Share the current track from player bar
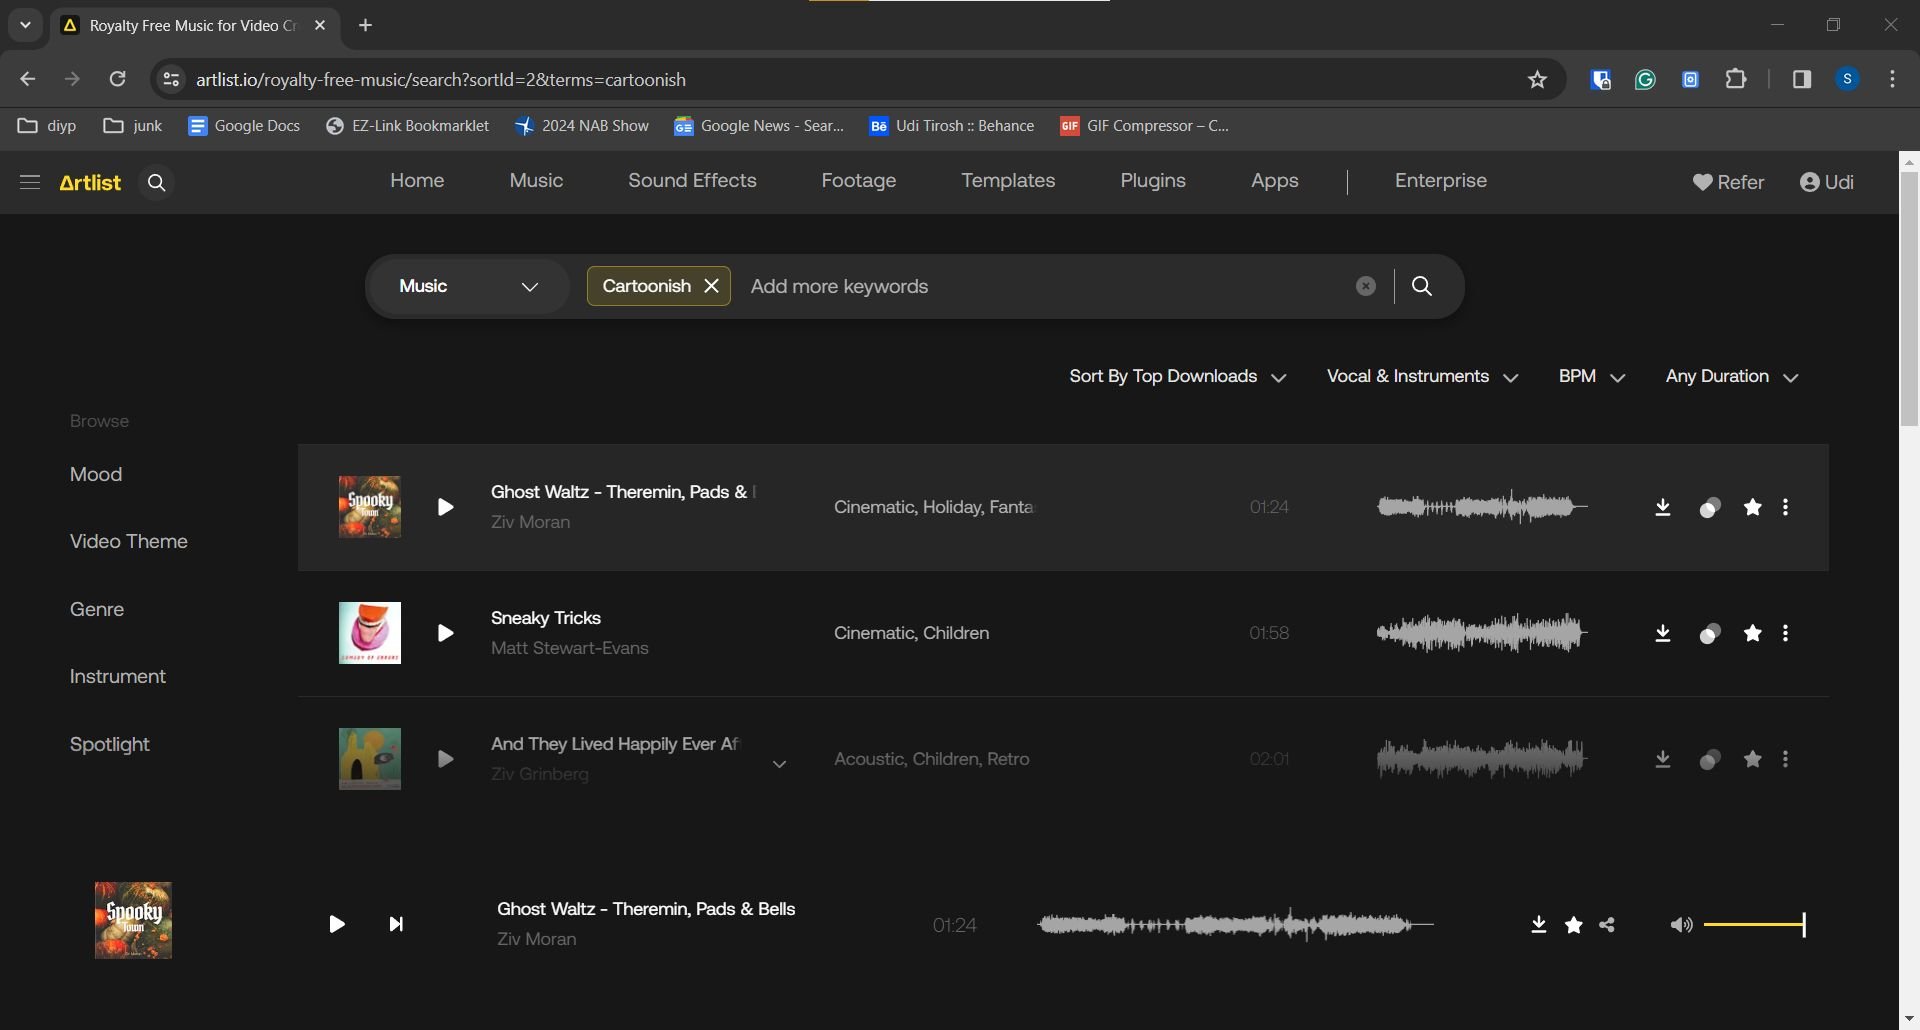1920x1030 pixels. click(1608, 925)
